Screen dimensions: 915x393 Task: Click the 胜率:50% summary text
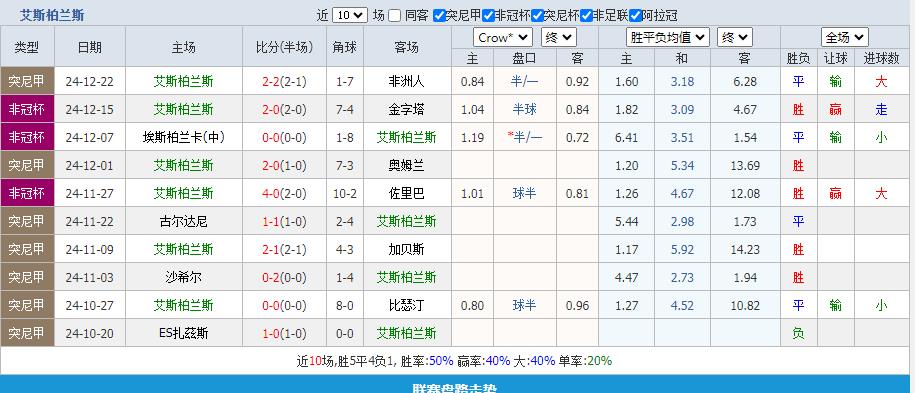[427, 361]
